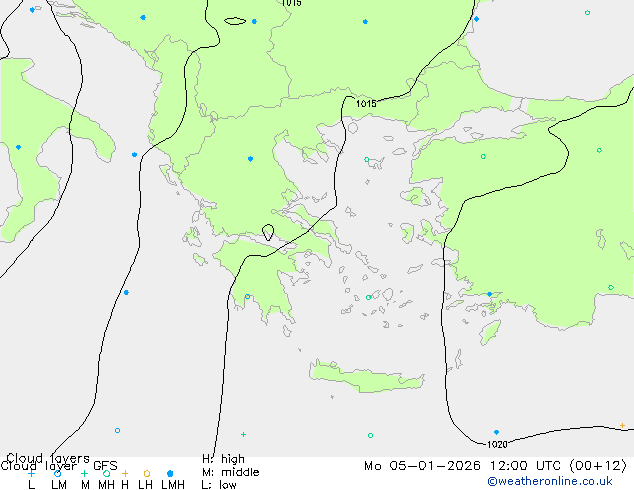The image size is (634, 490).
Task: Click the 'L: low' legend text
Action: 219,485
